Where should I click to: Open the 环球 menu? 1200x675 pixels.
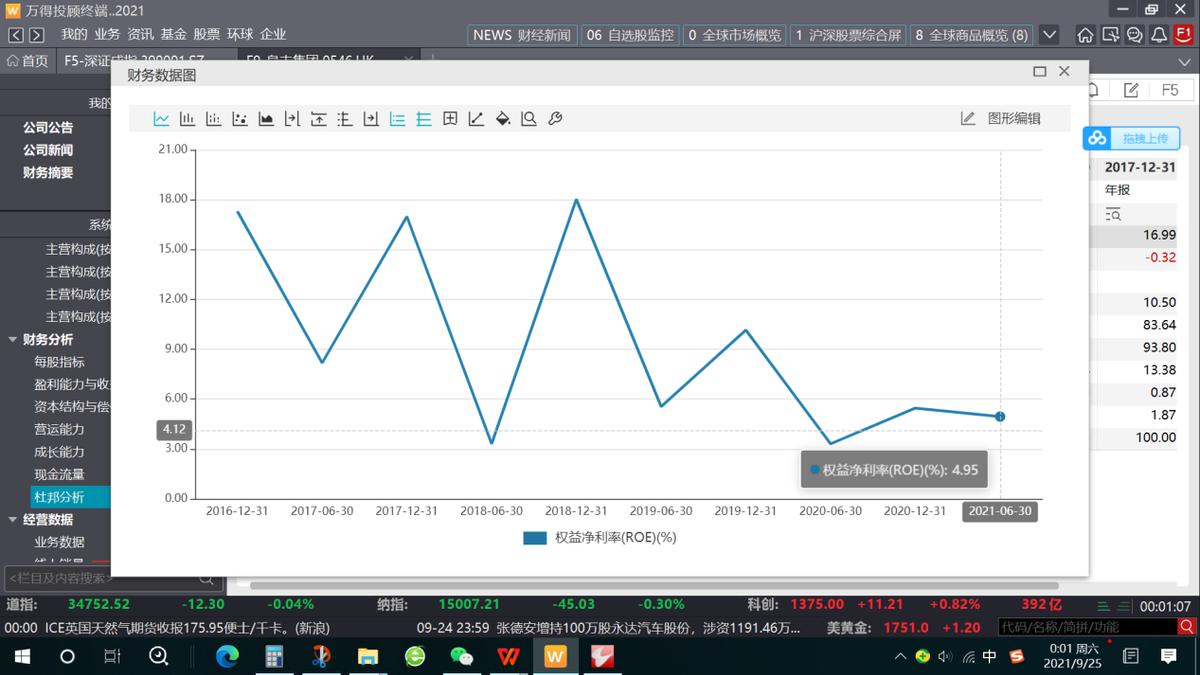[239, 35]
